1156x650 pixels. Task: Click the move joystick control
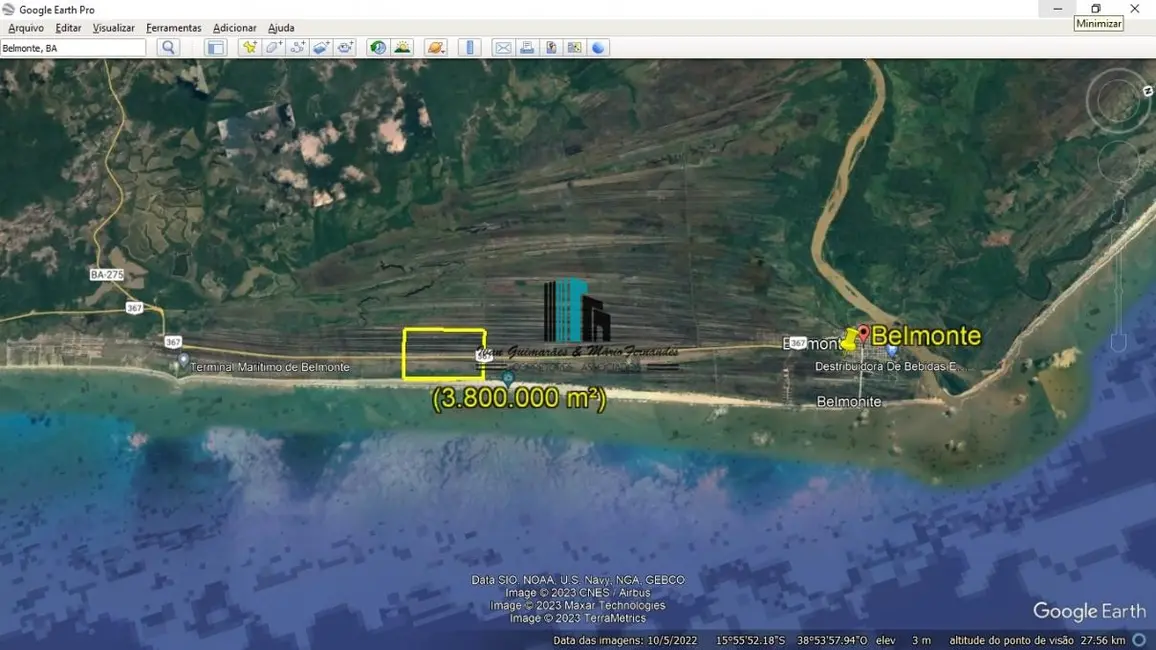(x=1118, y=161)
